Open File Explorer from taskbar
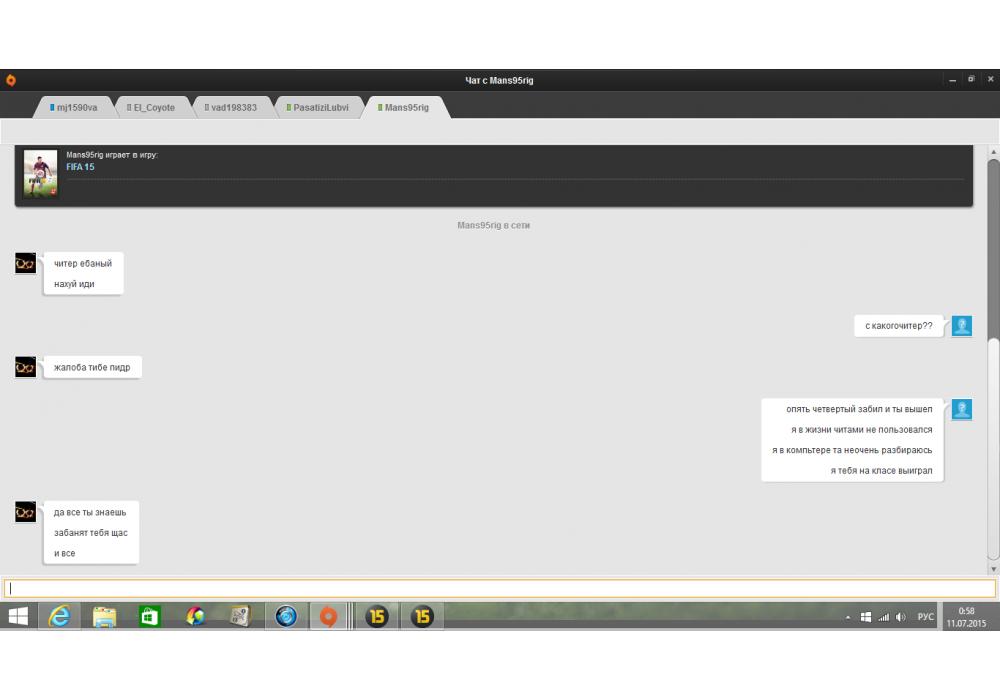Image resolution: width=1000 pixels, height=700 pixels. pos(105,616)
